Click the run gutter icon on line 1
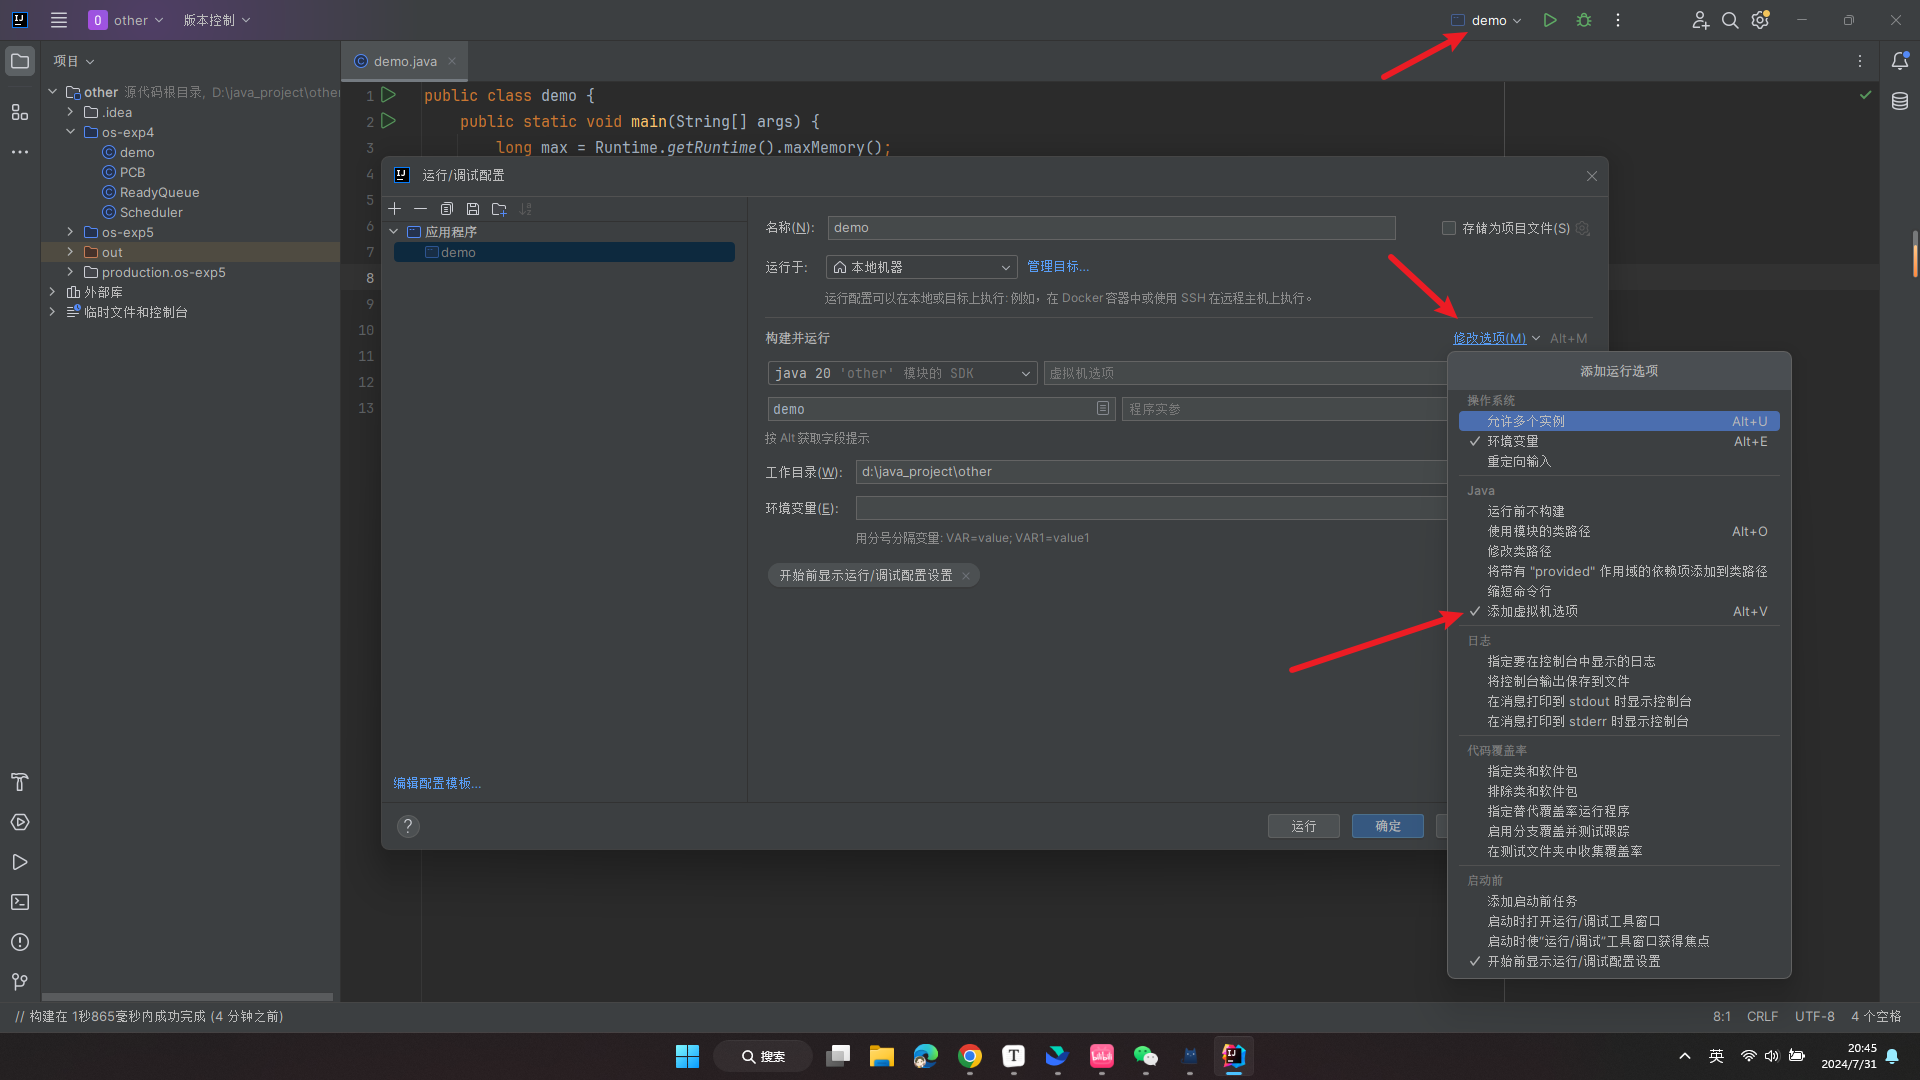Screen dimensions: 1920x1080 (389, 95)
